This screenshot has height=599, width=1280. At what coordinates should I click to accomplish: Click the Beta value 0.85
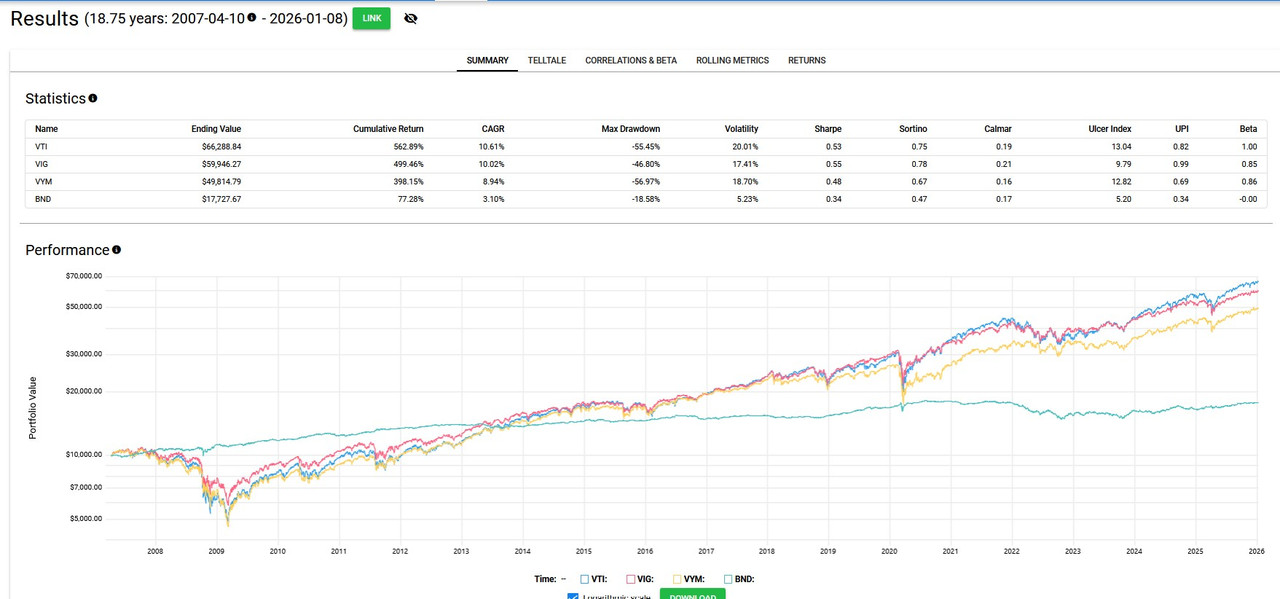[1248, 164]
